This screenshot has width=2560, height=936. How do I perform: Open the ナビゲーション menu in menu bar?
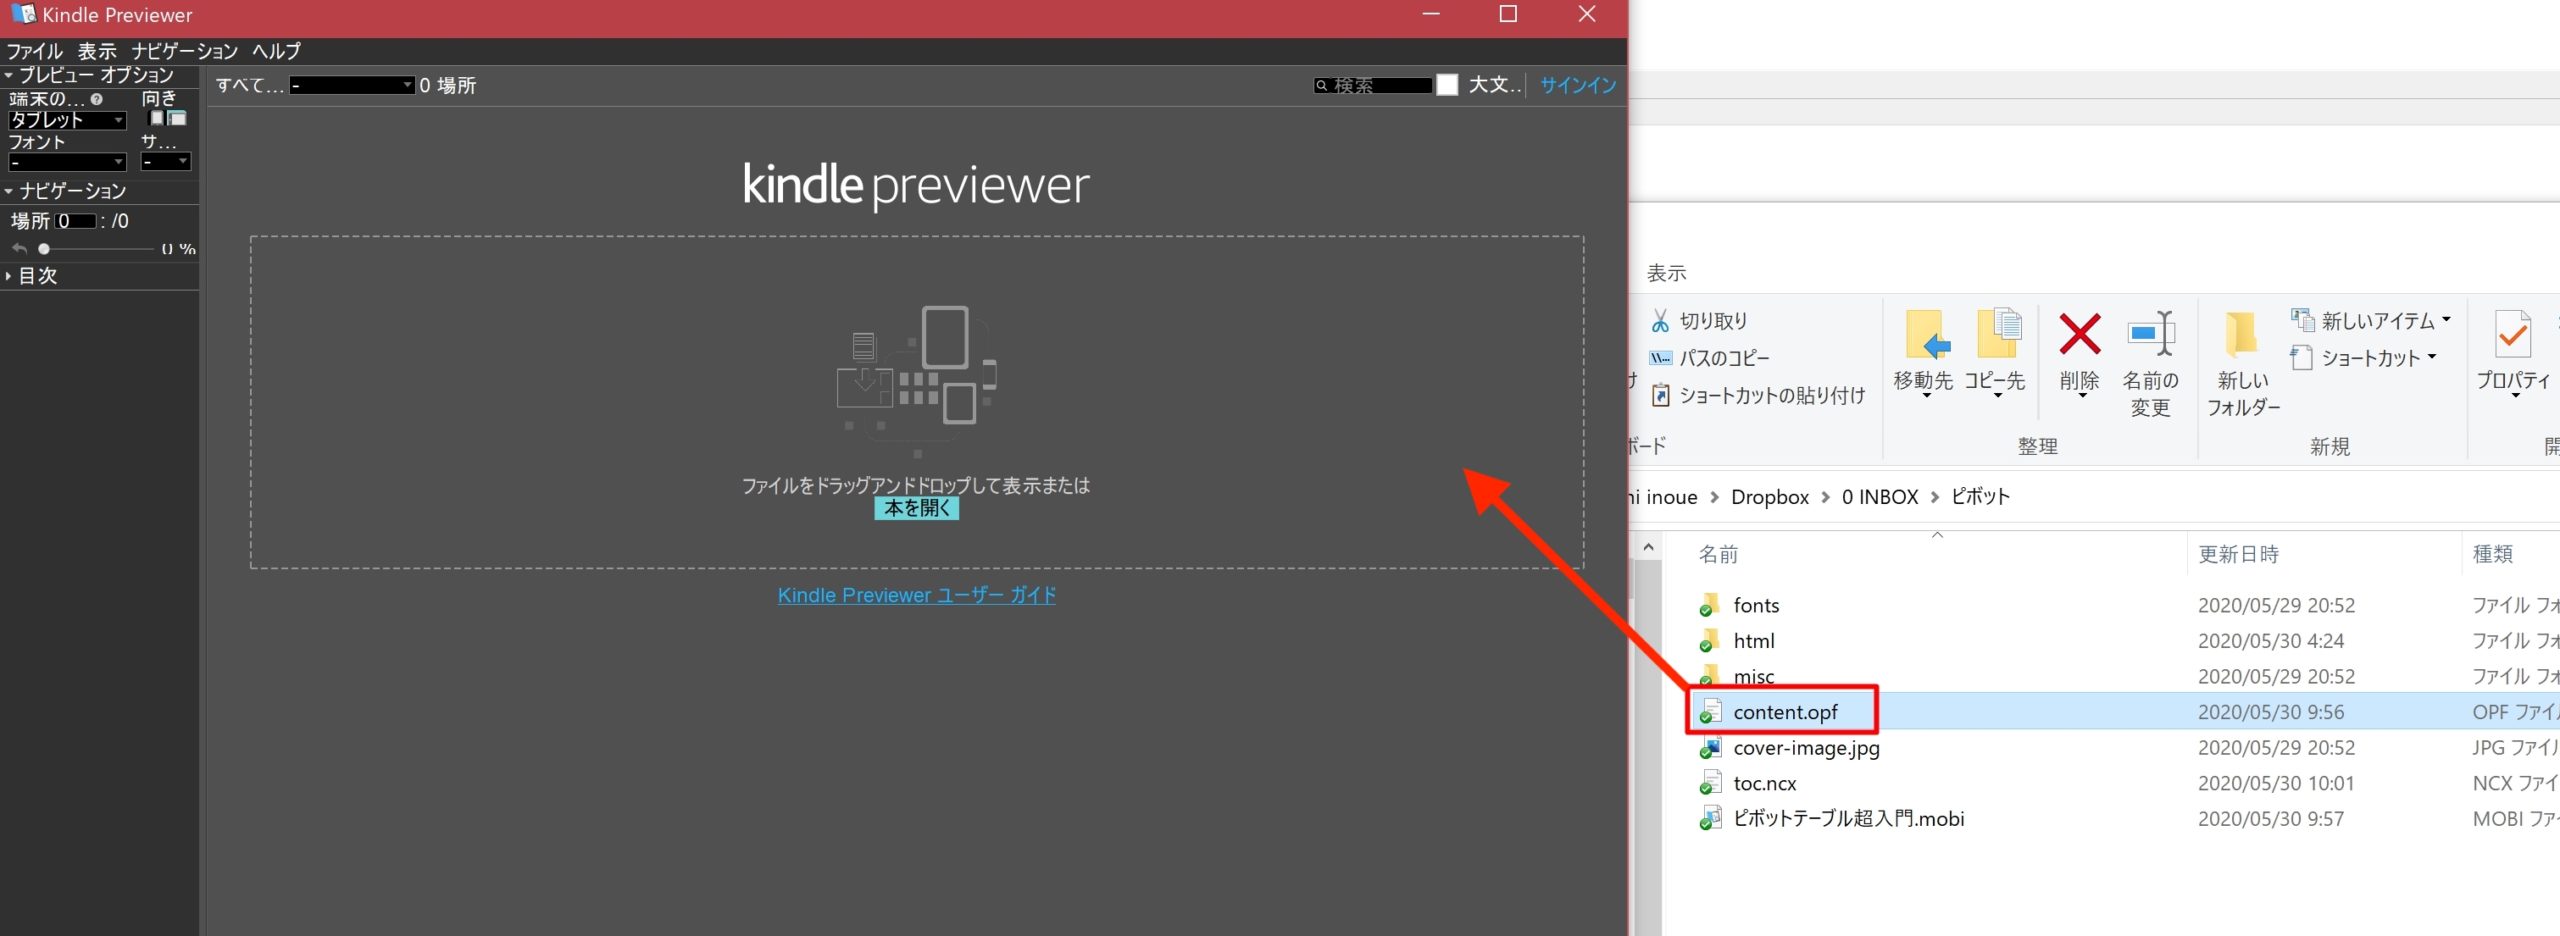(184, 51)
